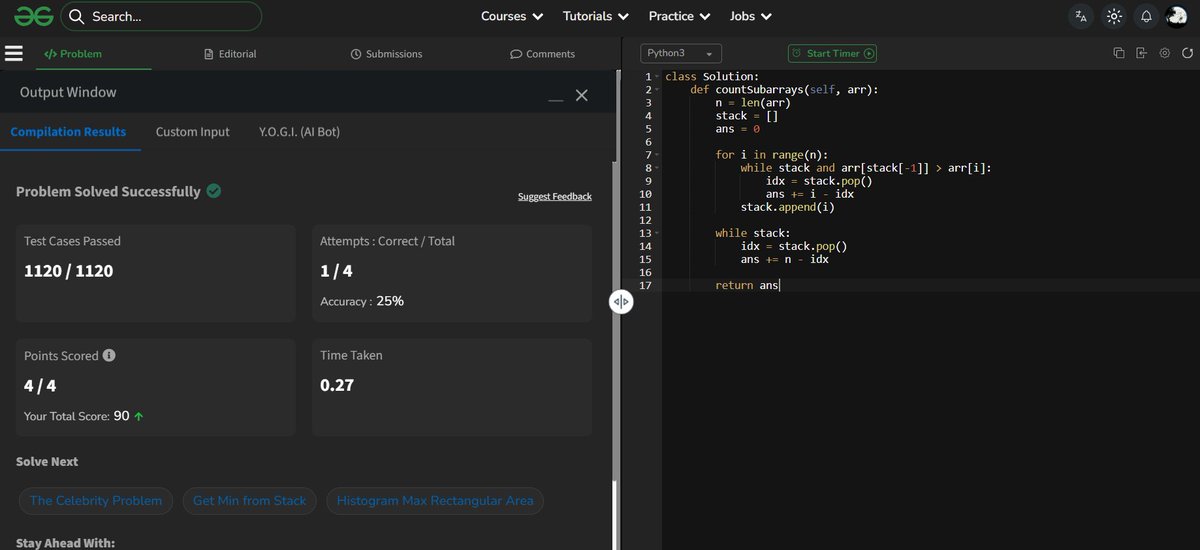Click the info icon beside Points Scored
The height and width of the screenshot is (550, 1200).
pyautogui.click(x=109, y=355)
